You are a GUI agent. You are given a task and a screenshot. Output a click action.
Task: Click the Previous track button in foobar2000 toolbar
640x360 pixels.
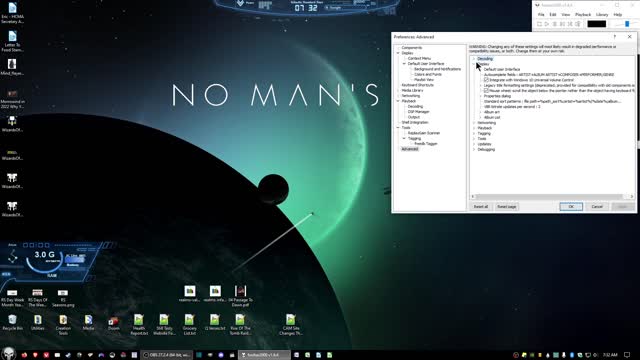click(x=562, y=24)
